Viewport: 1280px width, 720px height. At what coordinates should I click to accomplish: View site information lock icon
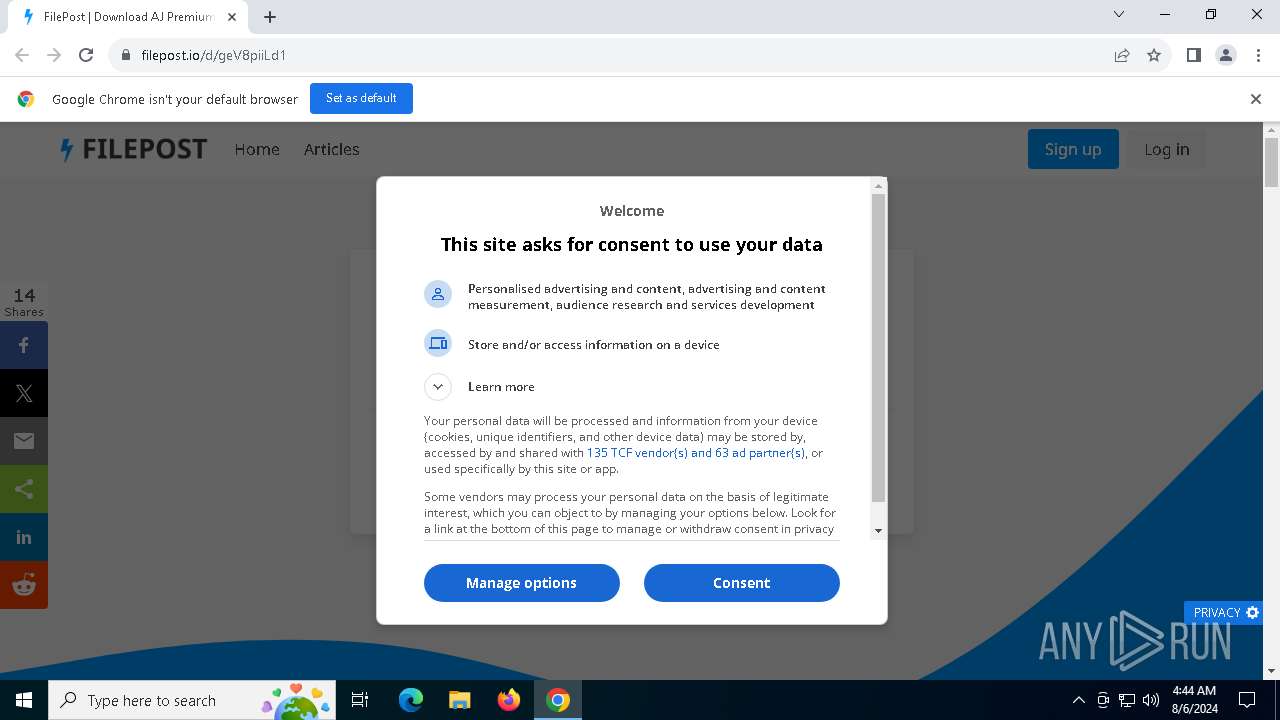click(125, 55)
